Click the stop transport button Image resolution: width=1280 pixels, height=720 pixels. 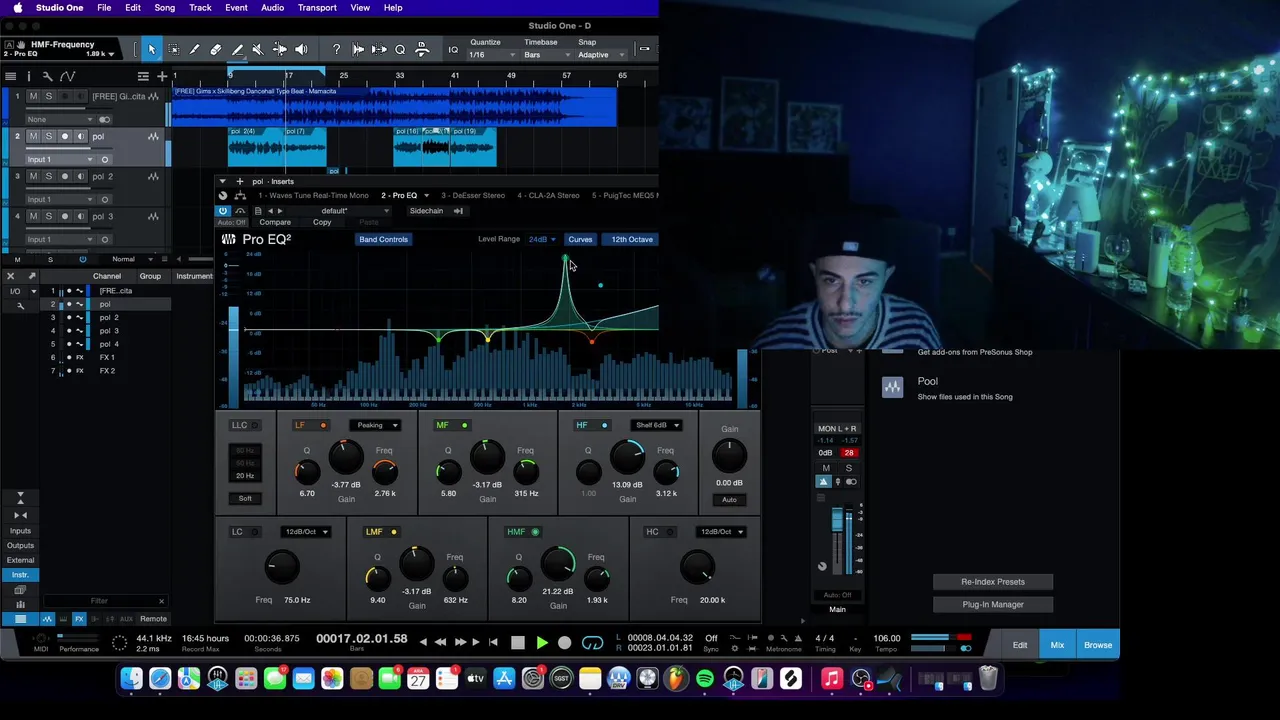[517, 643]
